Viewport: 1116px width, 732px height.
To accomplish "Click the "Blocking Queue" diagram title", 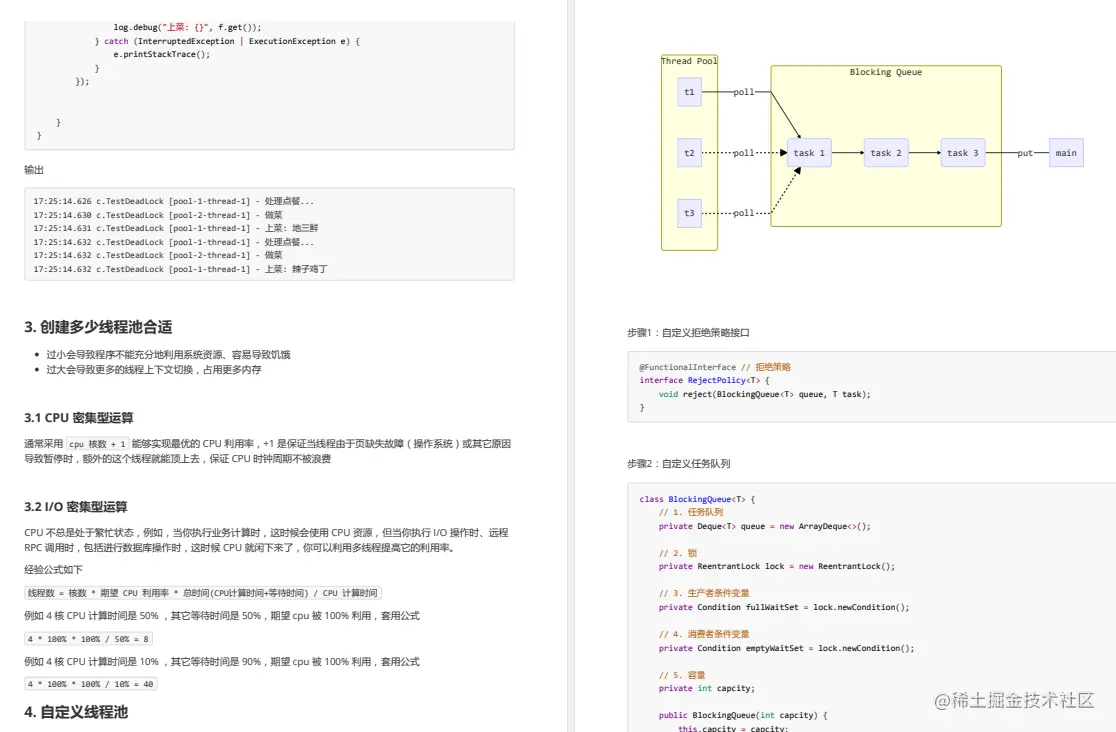I will click(x=886, y=72).
